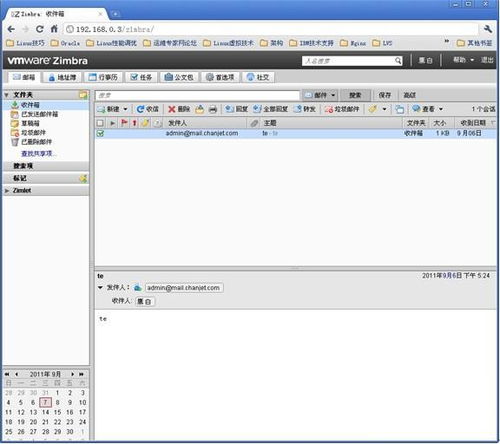
Task: Click the Reply All icon
Action: pos(257,109)
